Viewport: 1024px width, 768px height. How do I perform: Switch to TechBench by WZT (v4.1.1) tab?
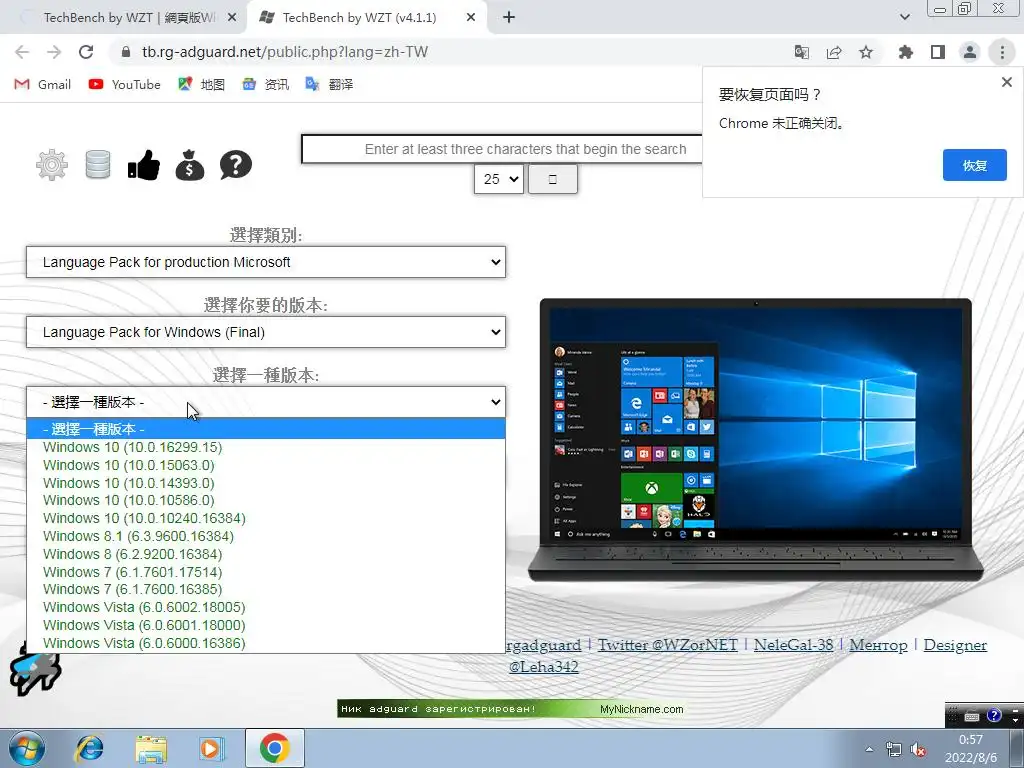pyautogui.click(x=358, y=18)
